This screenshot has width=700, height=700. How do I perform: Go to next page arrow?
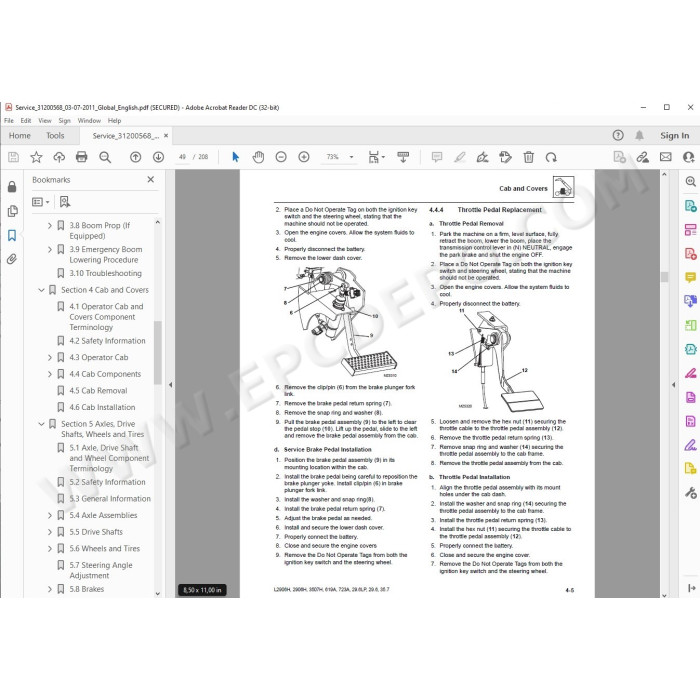point(158,157)
